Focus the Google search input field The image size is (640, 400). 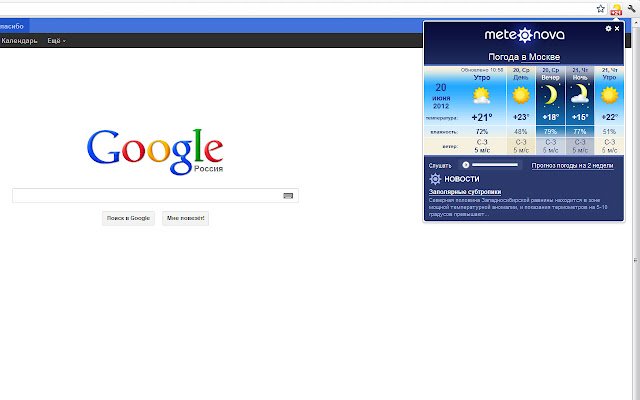pos(155,196)
